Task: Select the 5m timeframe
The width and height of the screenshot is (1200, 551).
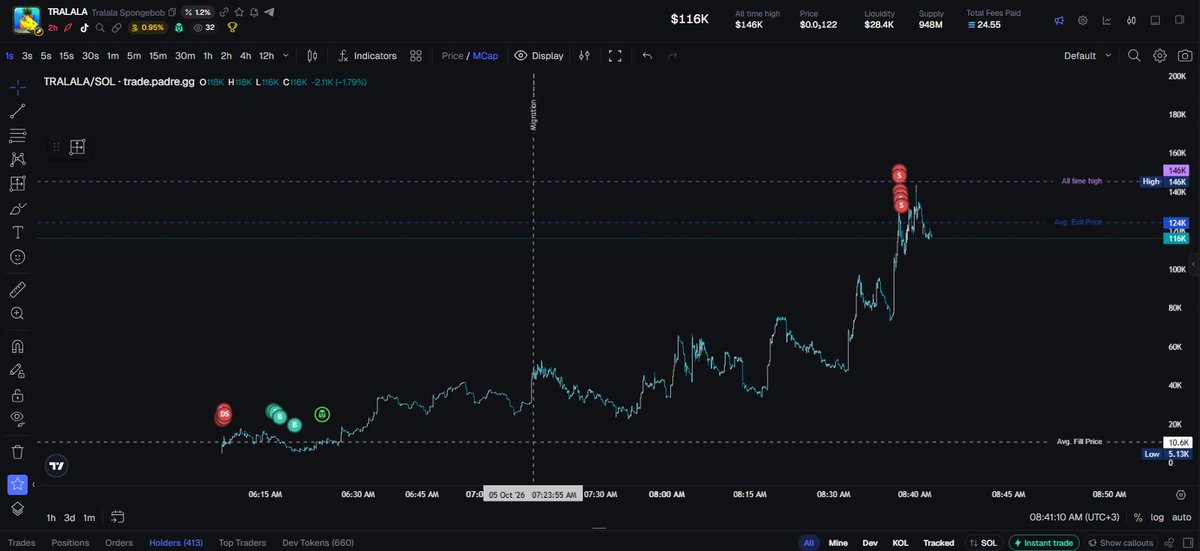Action: click(x=134, y=56)
